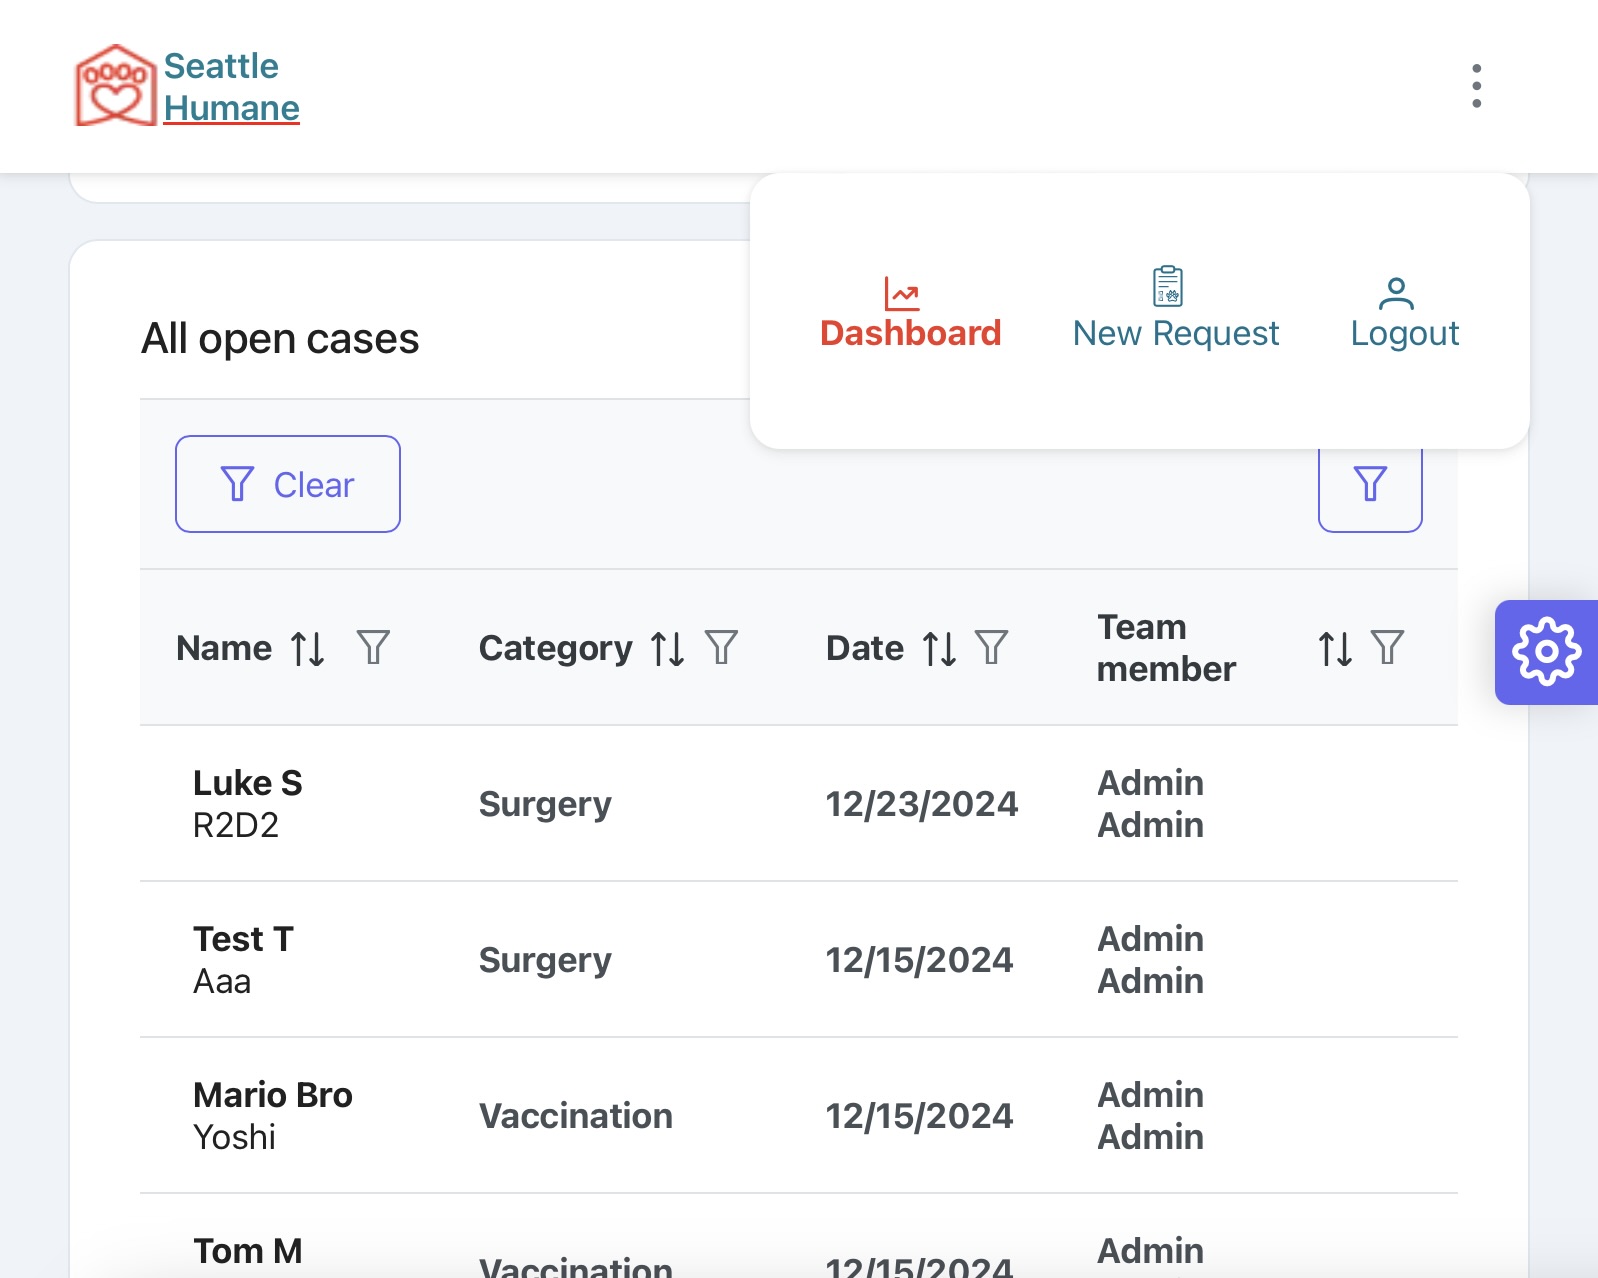This screenshot has height=1278, width=1598.
Task: Click Admin Admin in Test T row
Action: 1151,960
